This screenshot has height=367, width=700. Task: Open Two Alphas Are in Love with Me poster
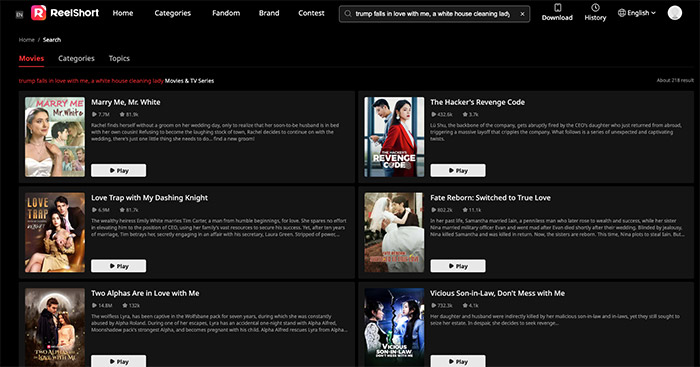(55, 328)
